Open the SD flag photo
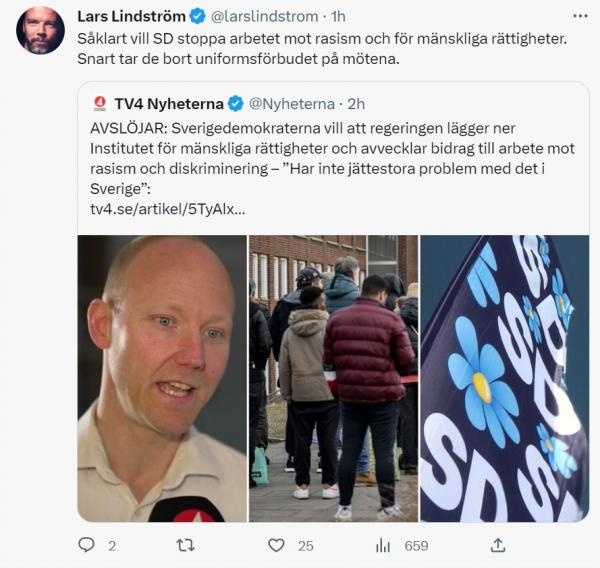 pos(505,379)
